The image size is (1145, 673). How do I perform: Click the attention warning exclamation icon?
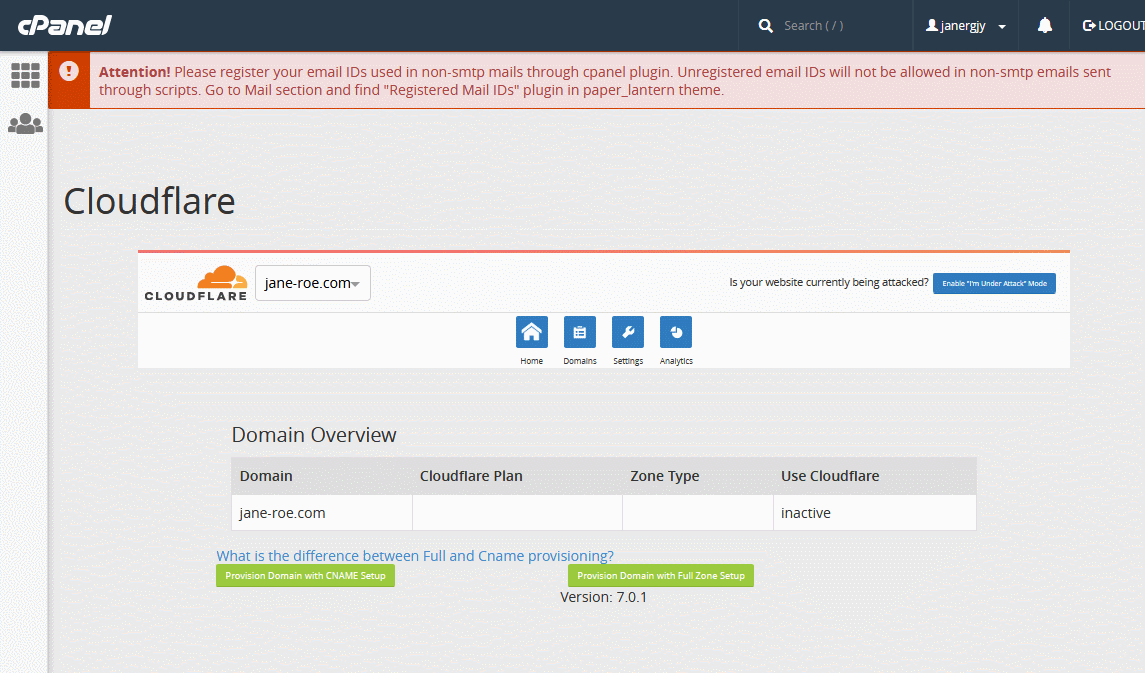[x=69, y=71]
